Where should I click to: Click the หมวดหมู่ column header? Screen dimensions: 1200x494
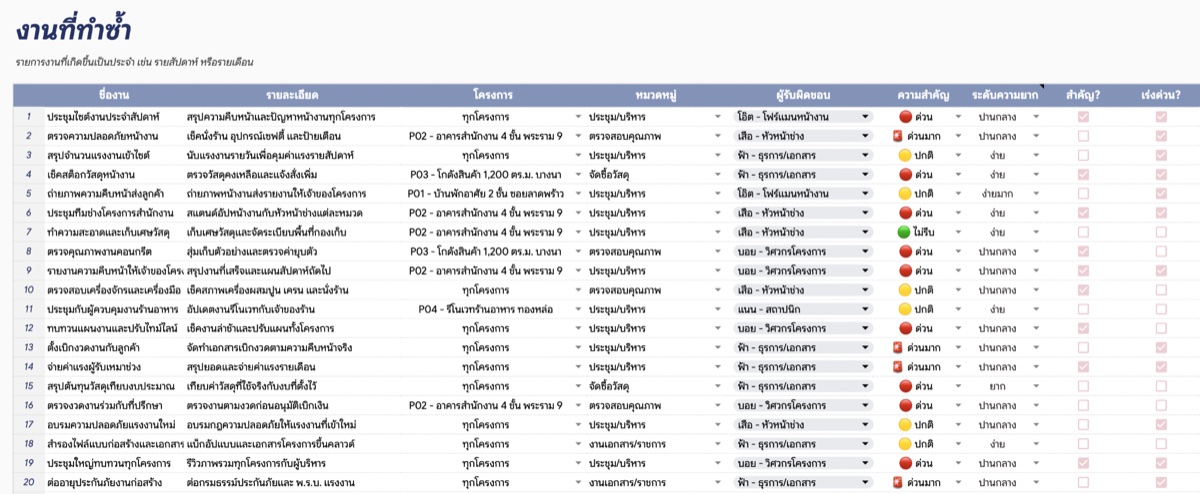[656, 96]
